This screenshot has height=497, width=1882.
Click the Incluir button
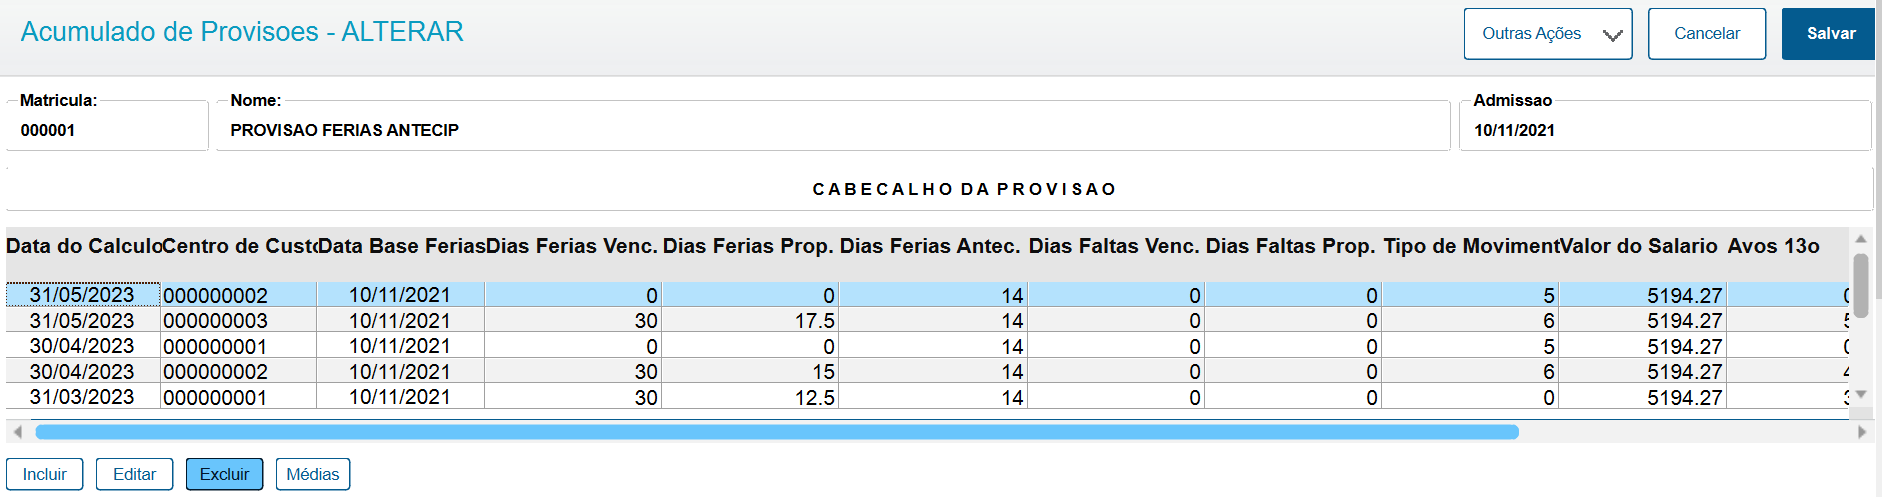click(x=45, y=474)
